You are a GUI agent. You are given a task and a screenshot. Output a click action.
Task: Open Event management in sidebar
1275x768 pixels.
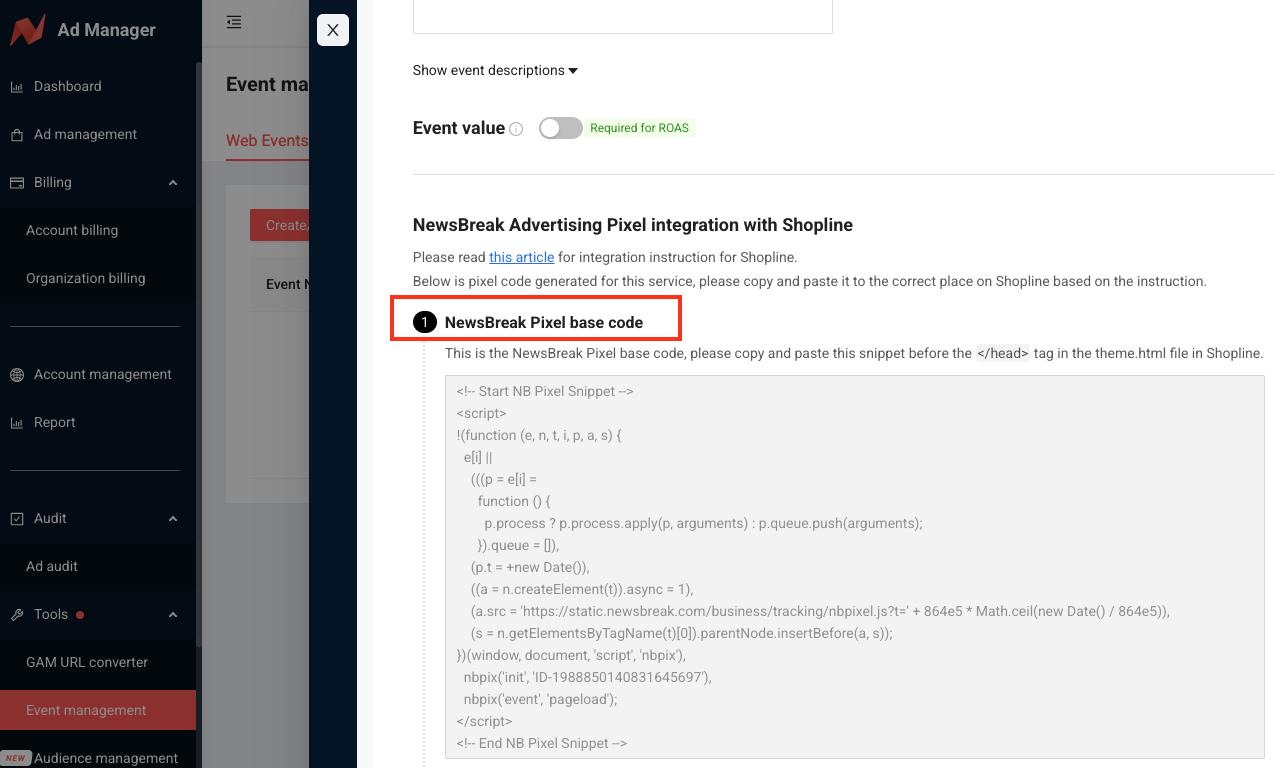tap(87, 711)
